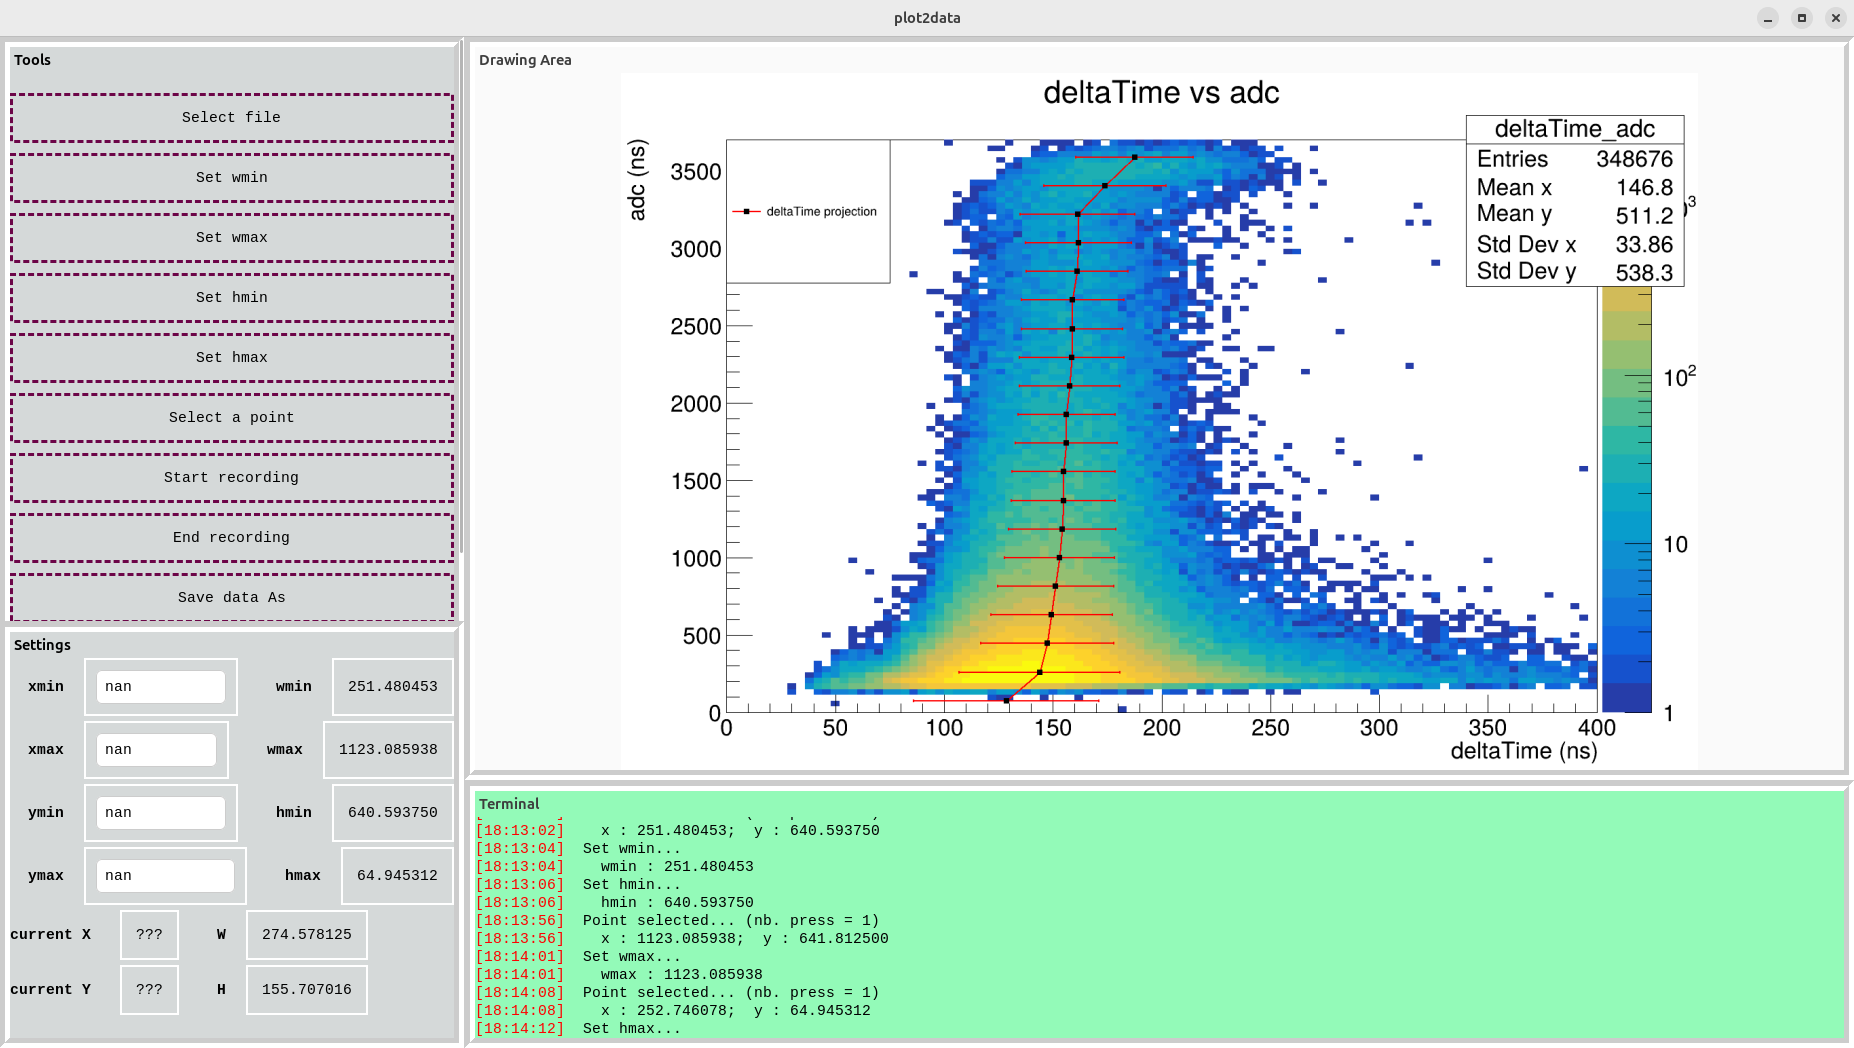The height and width of the screenshot is (1048, 1854).
Task: Click the current Y value box
Action: coord(149,990)
